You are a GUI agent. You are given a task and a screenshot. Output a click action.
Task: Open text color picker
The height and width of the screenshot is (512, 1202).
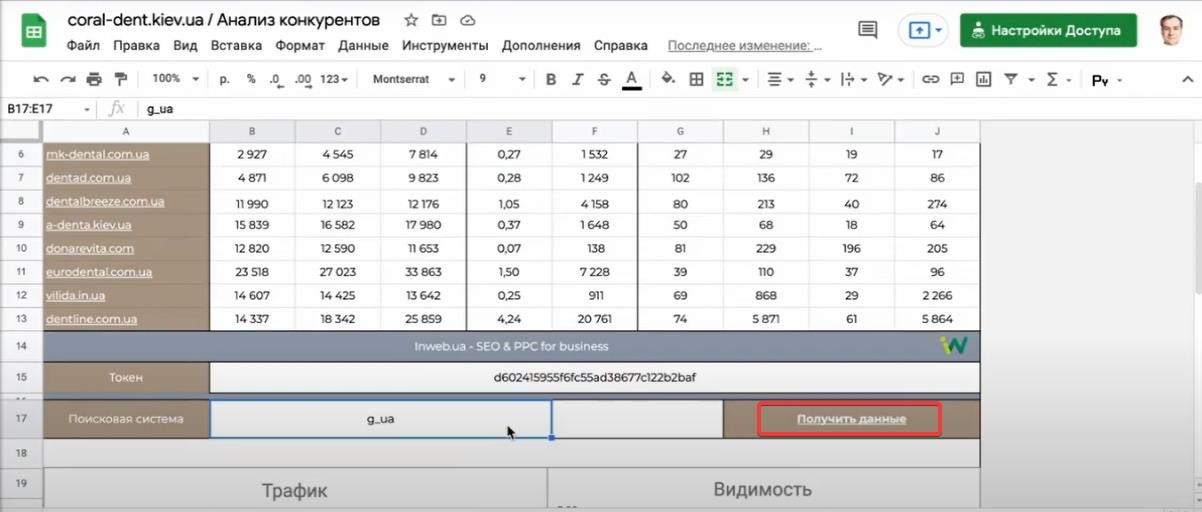[631, 79]
